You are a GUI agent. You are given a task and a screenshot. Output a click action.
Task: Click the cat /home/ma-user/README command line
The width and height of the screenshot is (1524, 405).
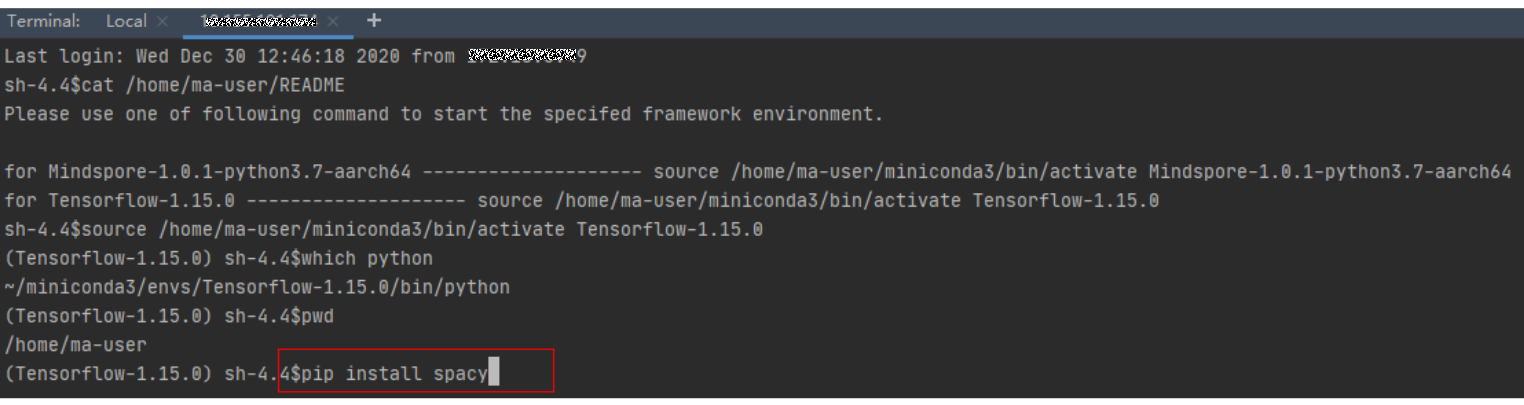point(175,85)
